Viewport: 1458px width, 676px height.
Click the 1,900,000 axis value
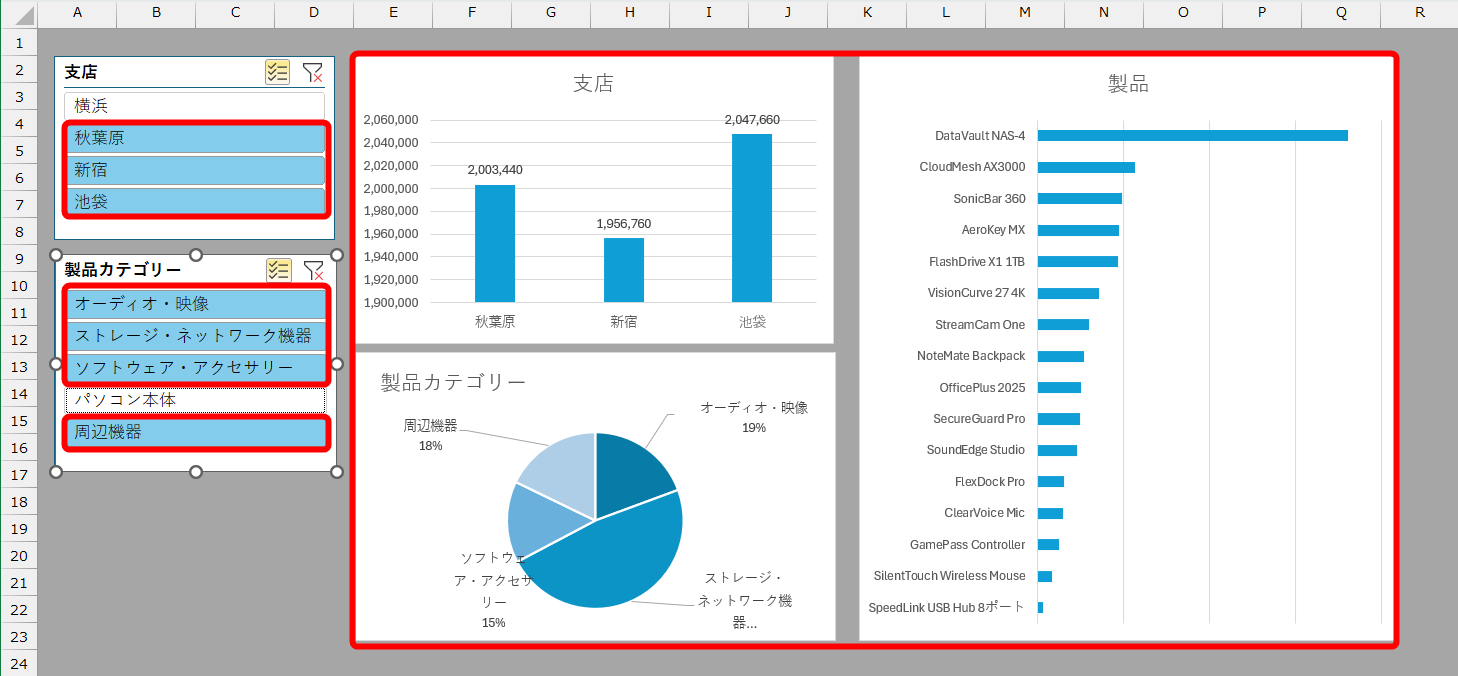click(x=391, y=302)
